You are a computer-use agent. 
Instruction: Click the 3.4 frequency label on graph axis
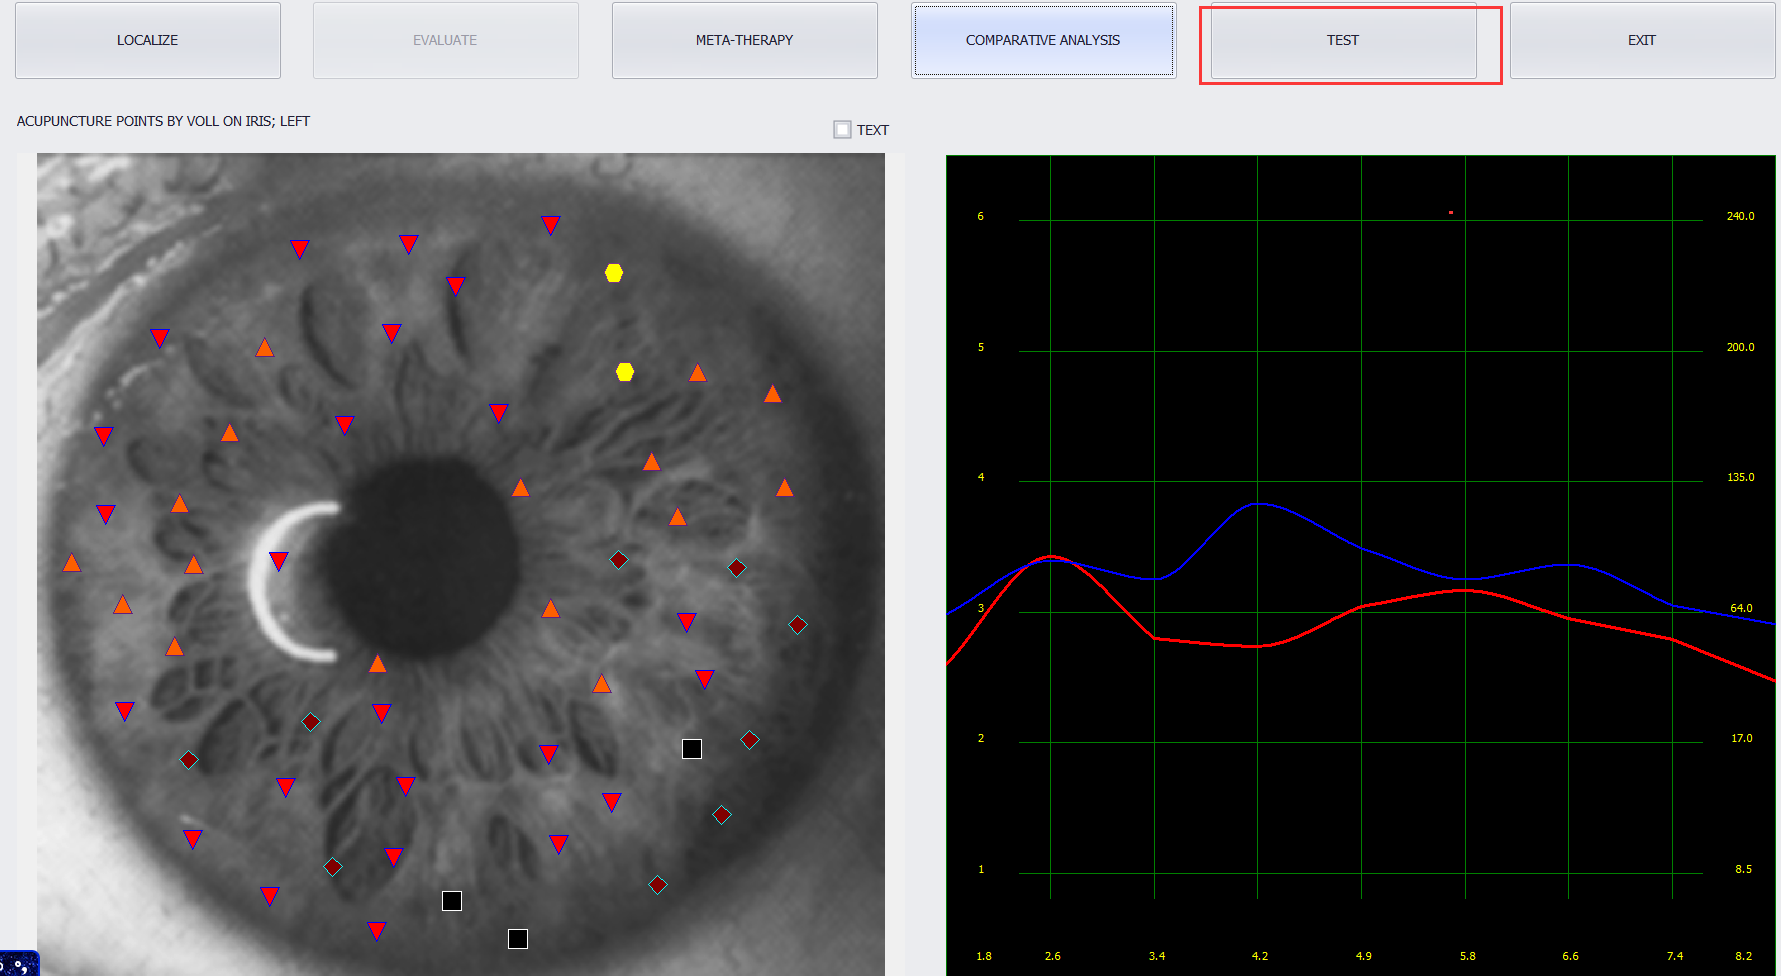[x=1157, y=956]
